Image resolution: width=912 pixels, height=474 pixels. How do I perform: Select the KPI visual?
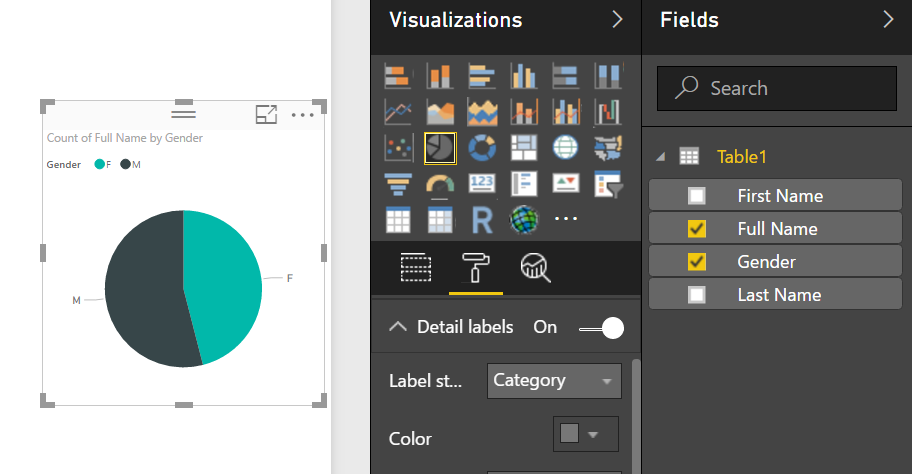tap(565, 184)
